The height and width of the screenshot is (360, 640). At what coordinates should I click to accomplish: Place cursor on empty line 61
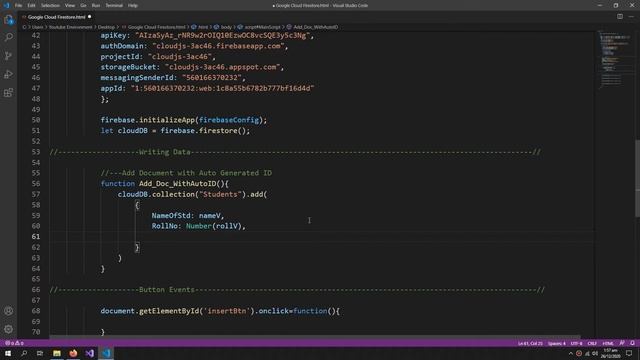pos(322,237)
